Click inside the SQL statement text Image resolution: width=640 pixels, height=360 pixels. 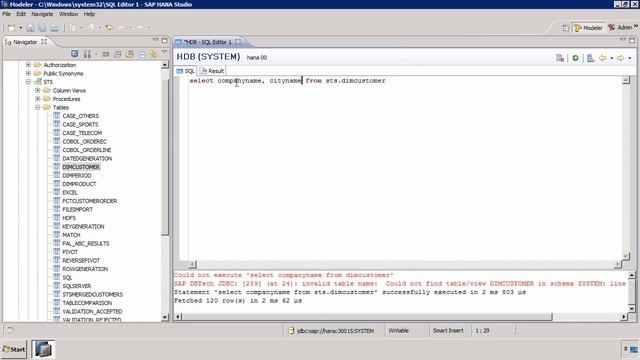click(x=287, y=81)
